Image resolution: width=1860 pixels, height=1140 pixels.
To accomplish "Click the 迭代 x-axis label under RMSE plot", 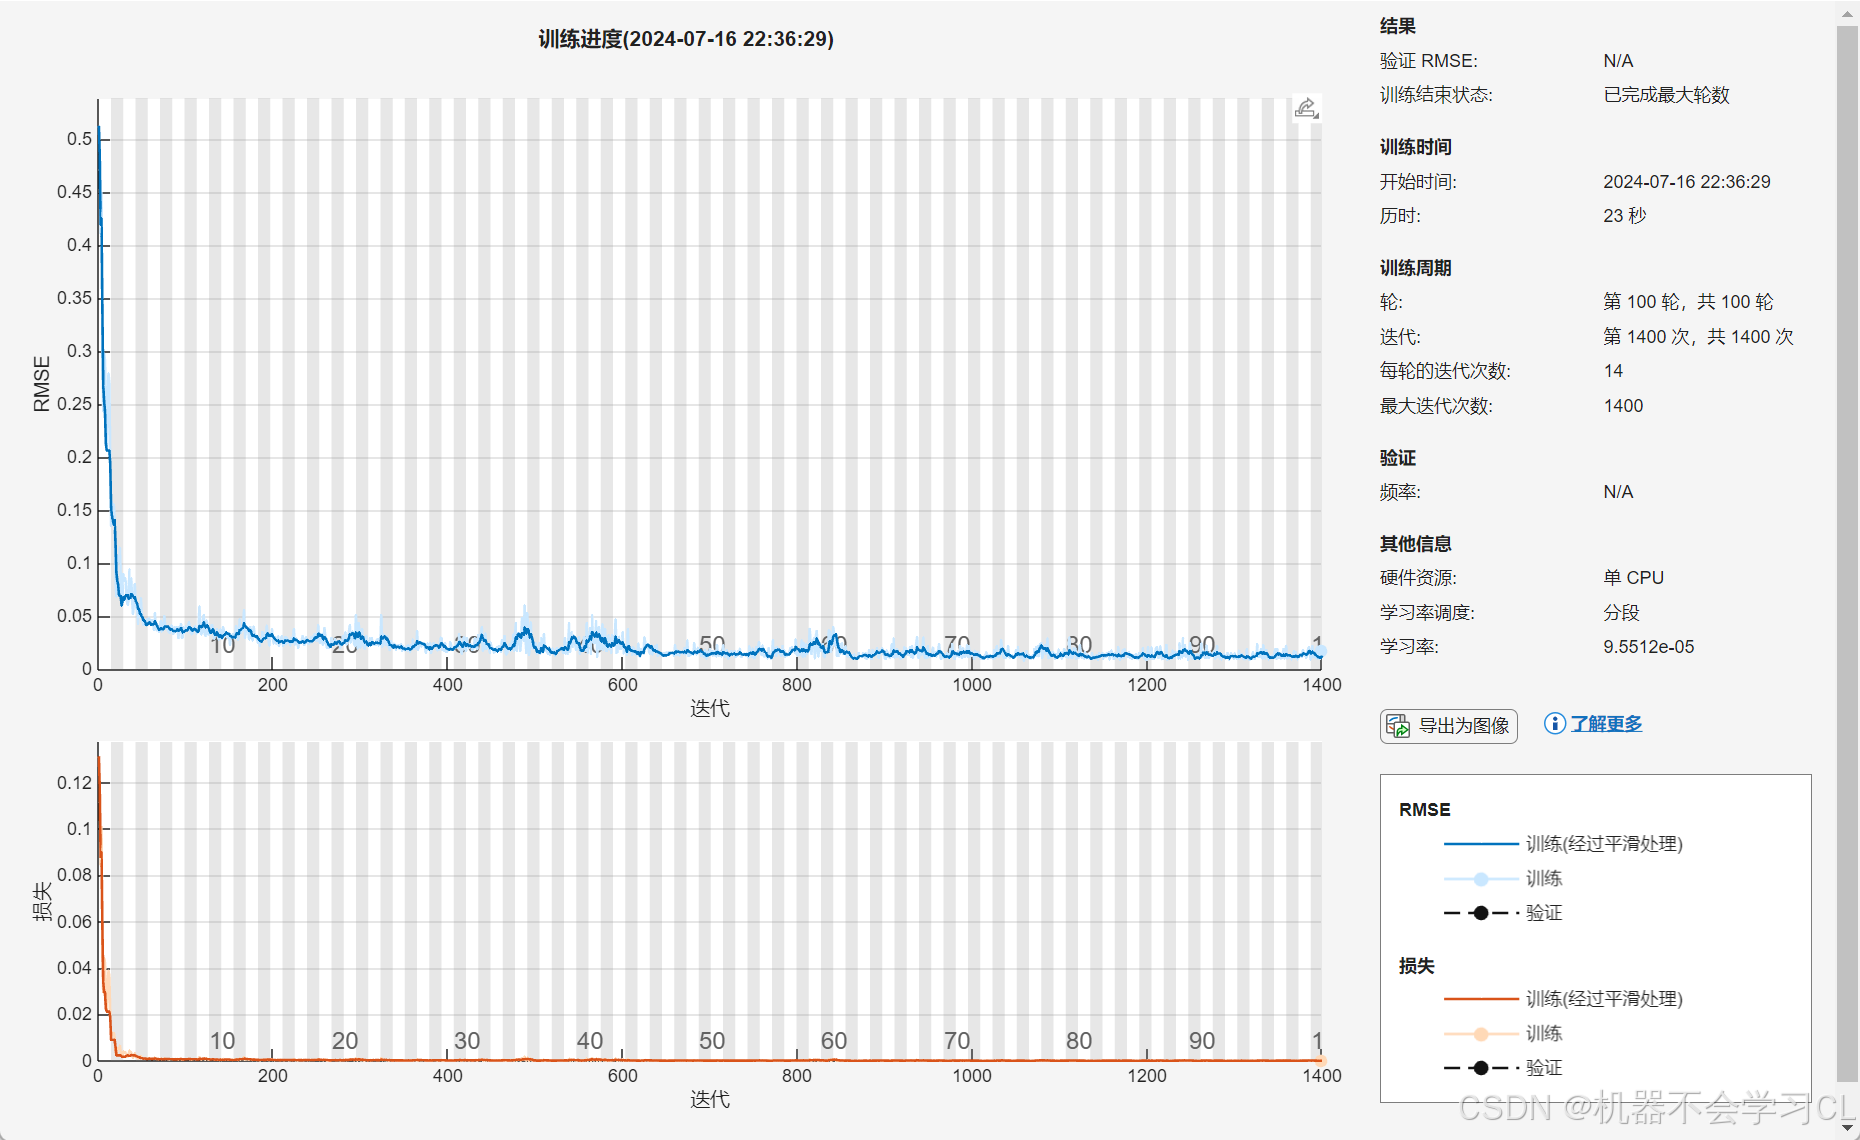I will click(x=709, y=709).
